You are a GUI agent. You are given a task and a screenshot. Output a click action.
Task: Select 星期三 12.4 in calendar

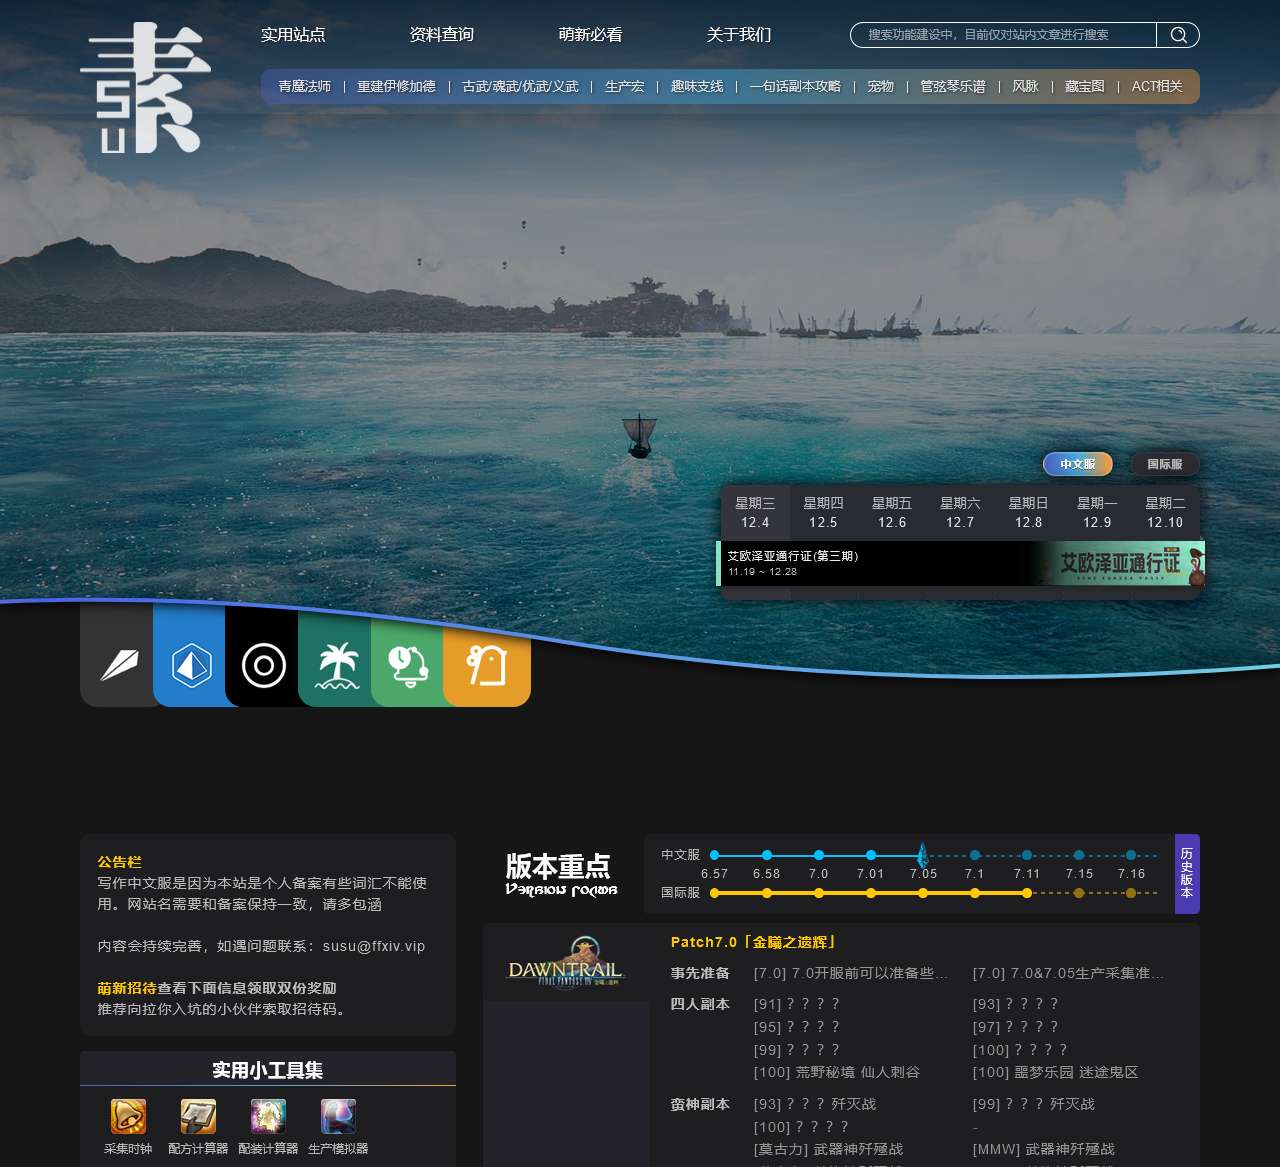coord(755,513)
